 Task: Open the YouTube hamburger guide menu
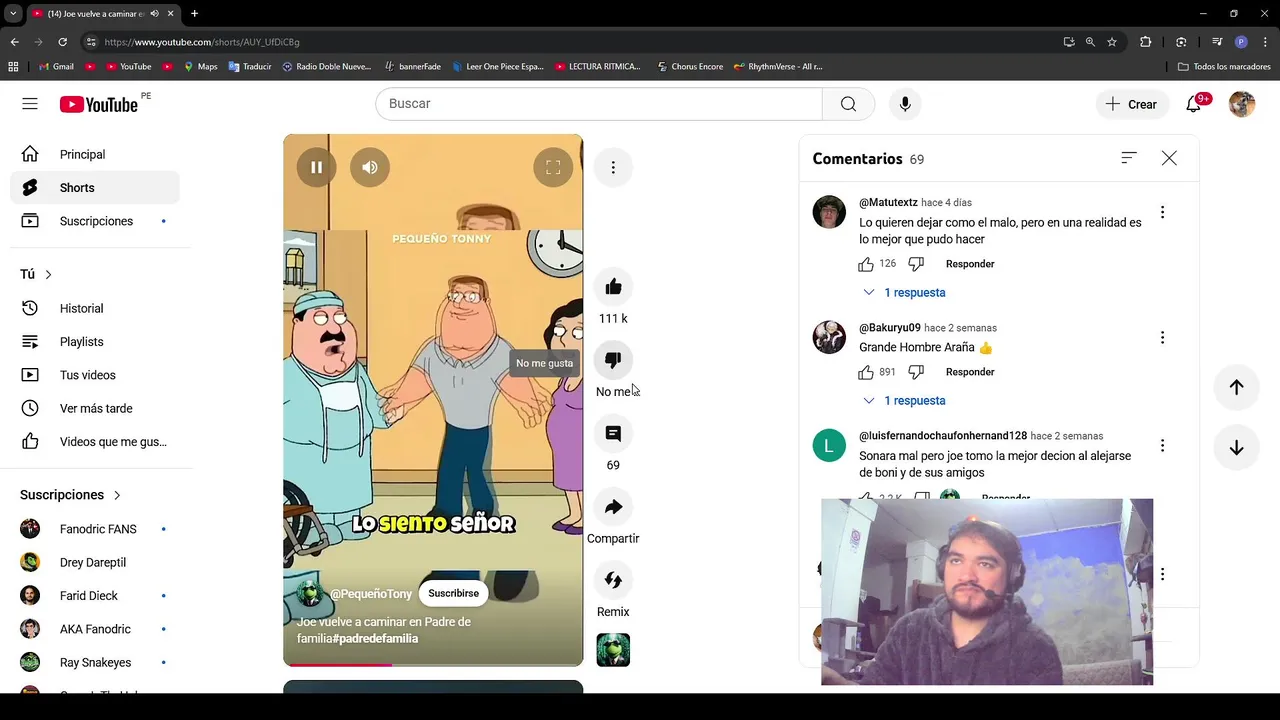tap(30, 104)
